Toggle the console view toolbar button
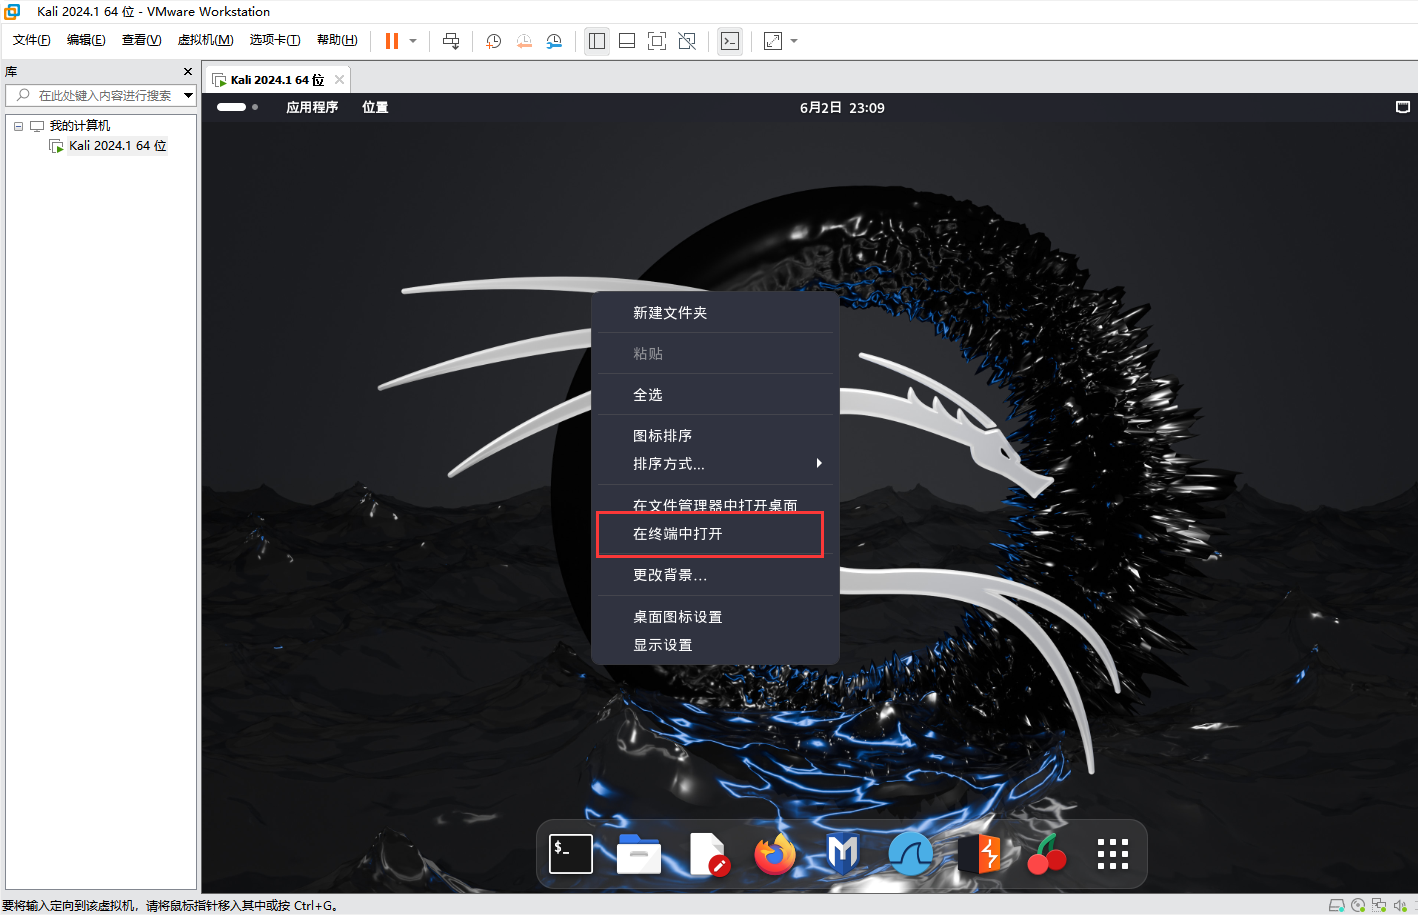 point(730,41)
